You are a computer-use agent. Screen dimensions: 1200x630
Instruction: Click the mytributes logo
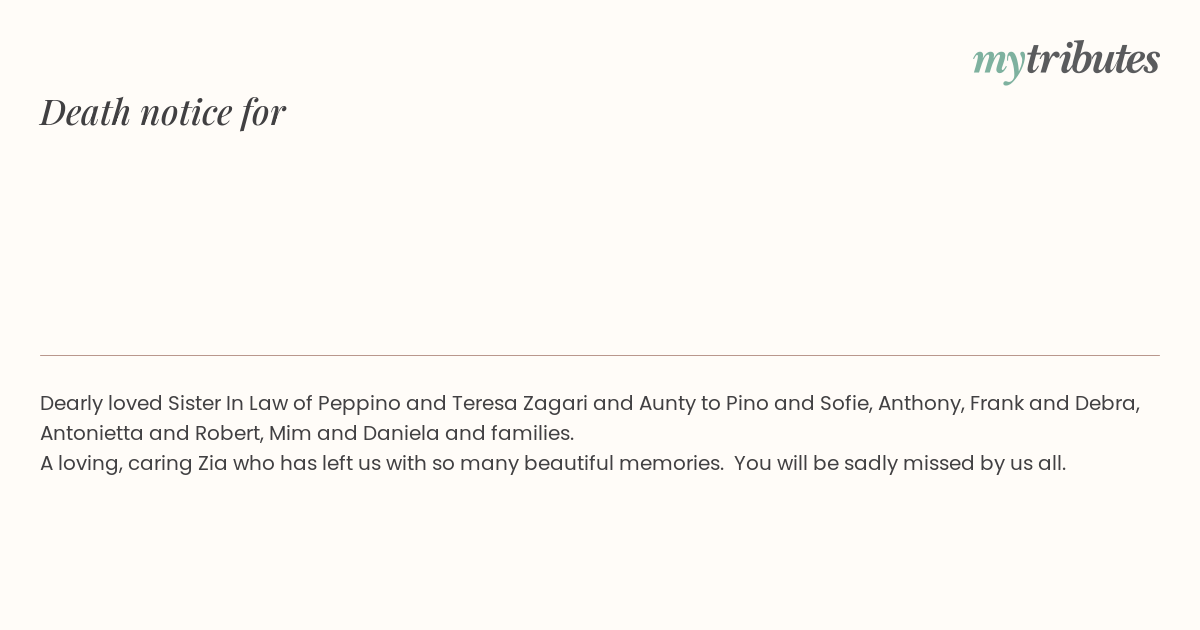coord(1066,60)
